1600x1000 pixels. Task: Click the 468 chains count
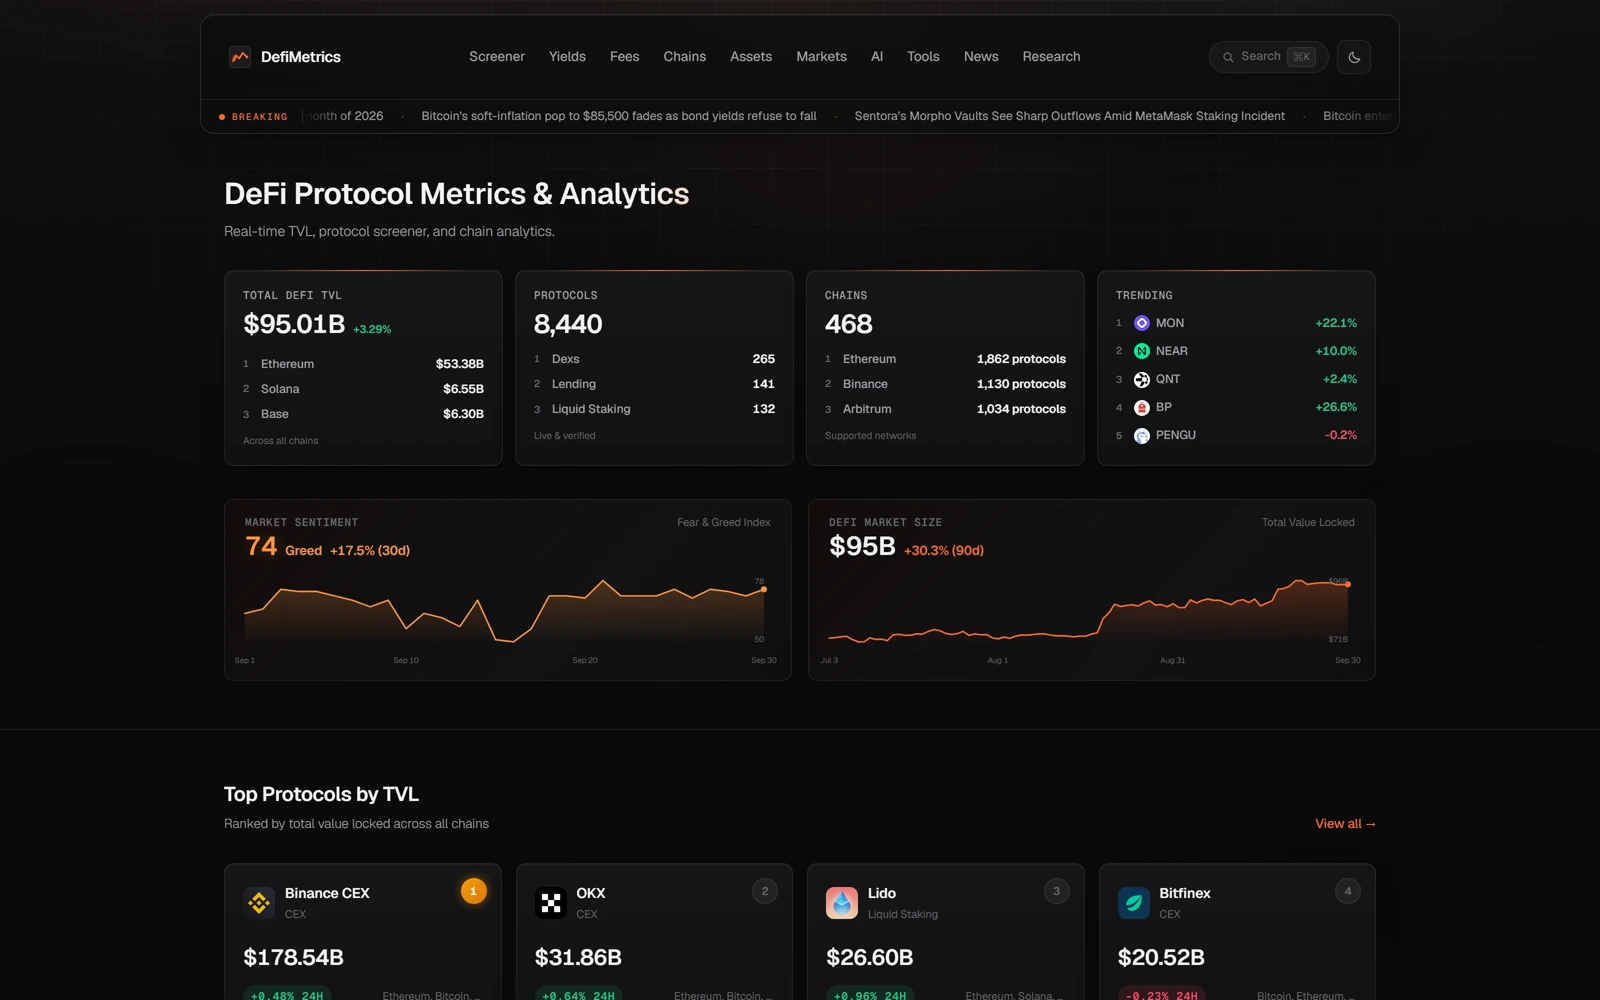pos(849,324)
